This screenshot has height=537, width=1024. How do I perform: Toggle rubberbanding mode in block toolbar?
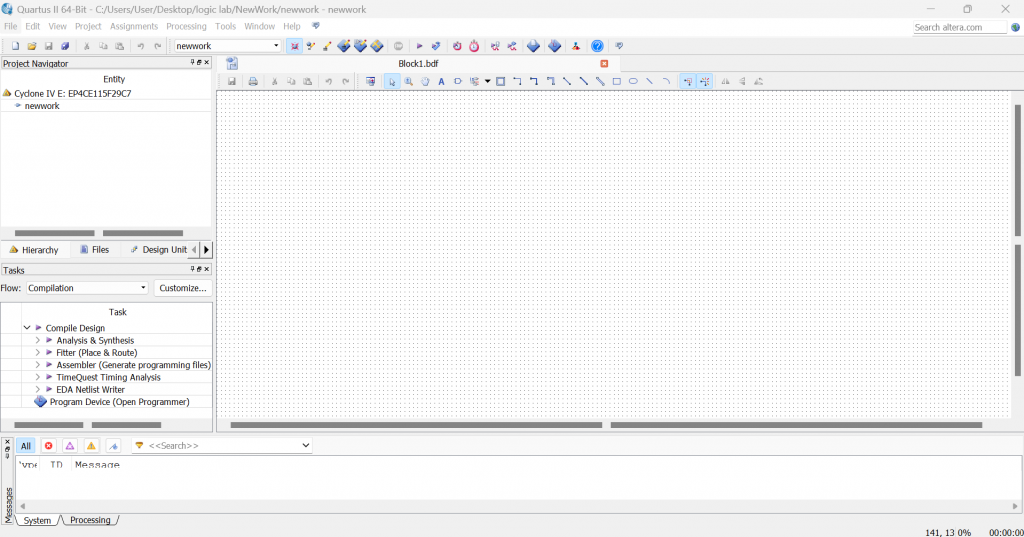tap(688, 82)
